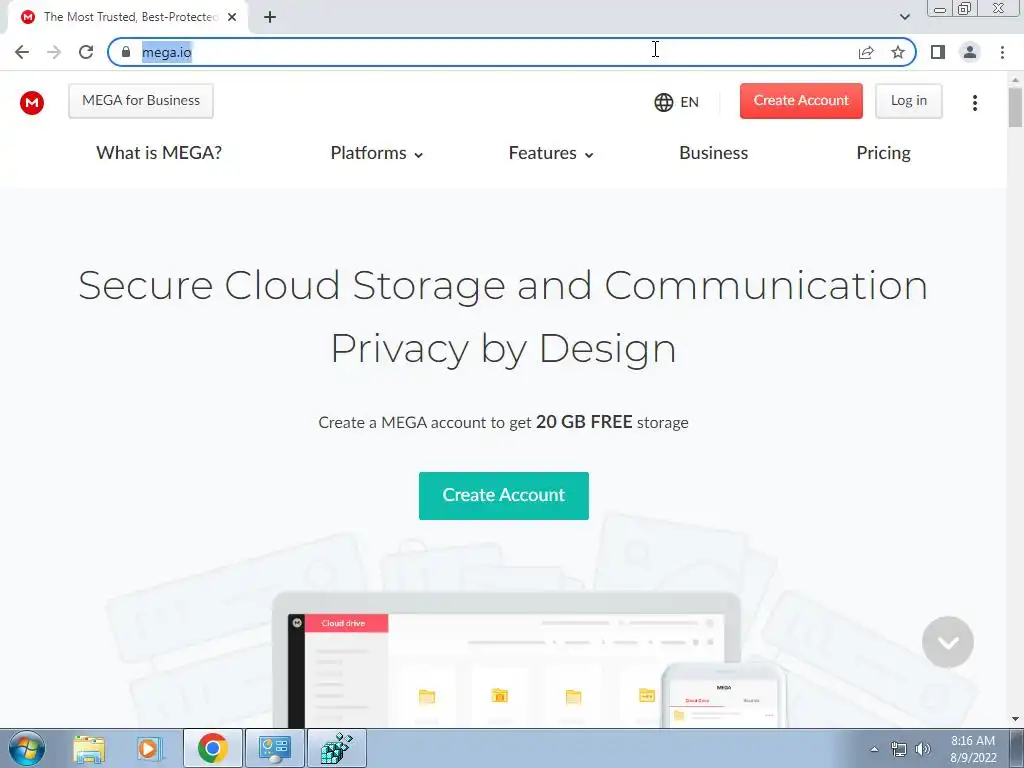Click the MEGA for Business button
The height and width of the screenshot is (768, 1024).
[x=141, y=101]
